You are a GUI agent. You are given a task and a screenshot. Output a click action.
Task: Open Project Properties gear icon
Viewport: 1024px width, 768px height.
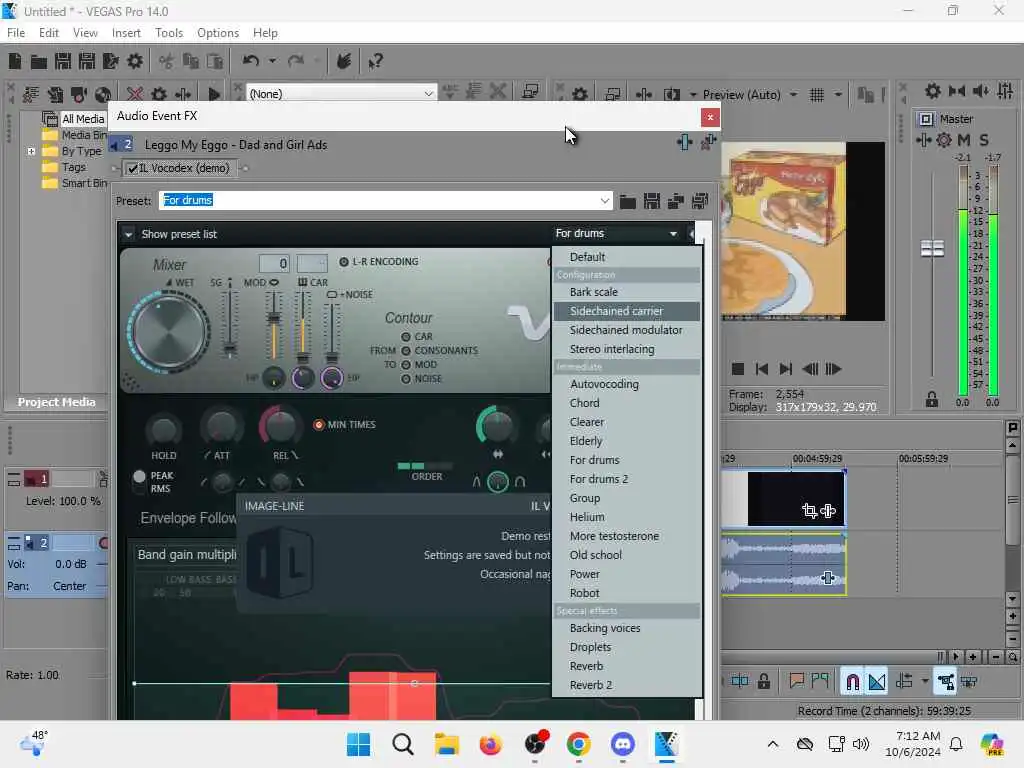pos(135,61)
